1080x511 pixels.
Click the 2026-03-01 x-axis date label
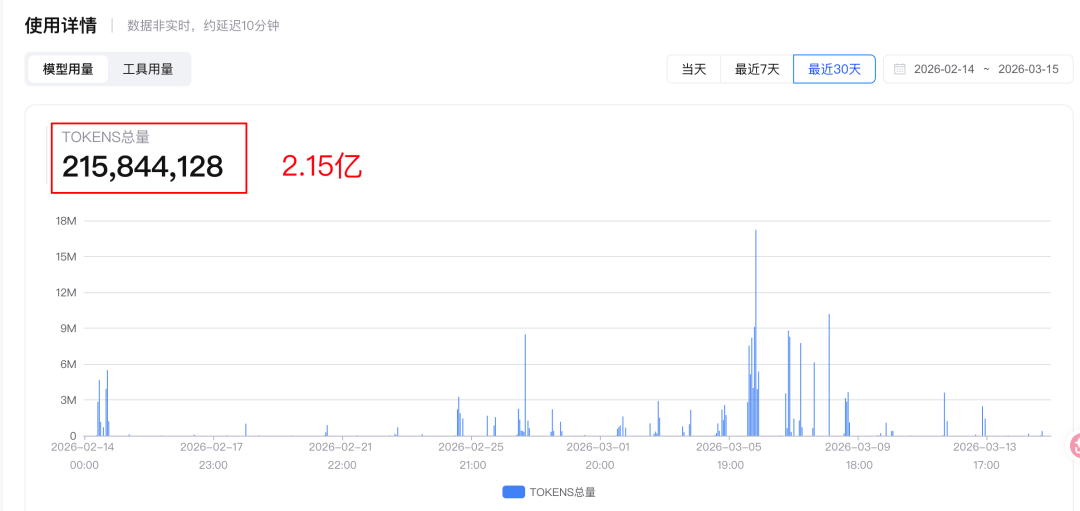(599, 446)
